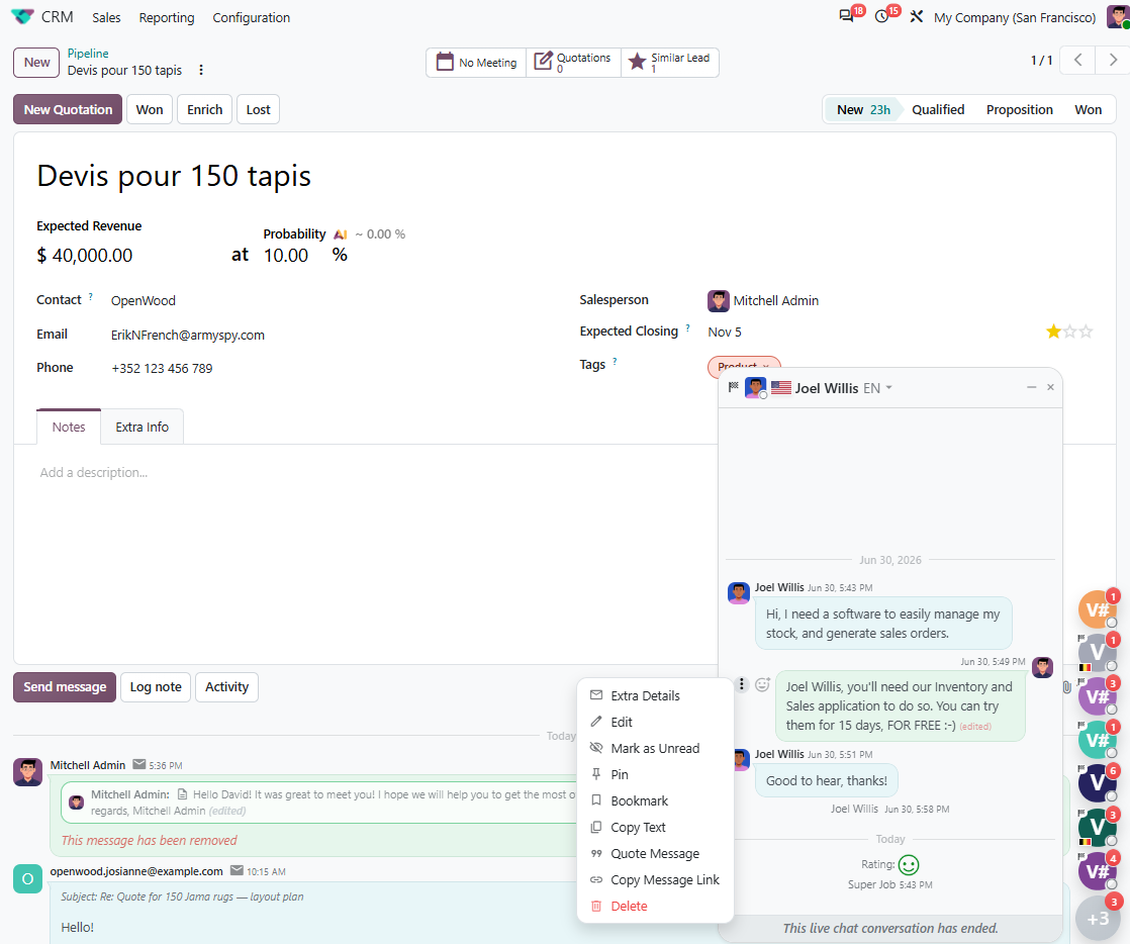Open the Sales menu
This screenshot has height=944, width=1130.
click(106, 17)
